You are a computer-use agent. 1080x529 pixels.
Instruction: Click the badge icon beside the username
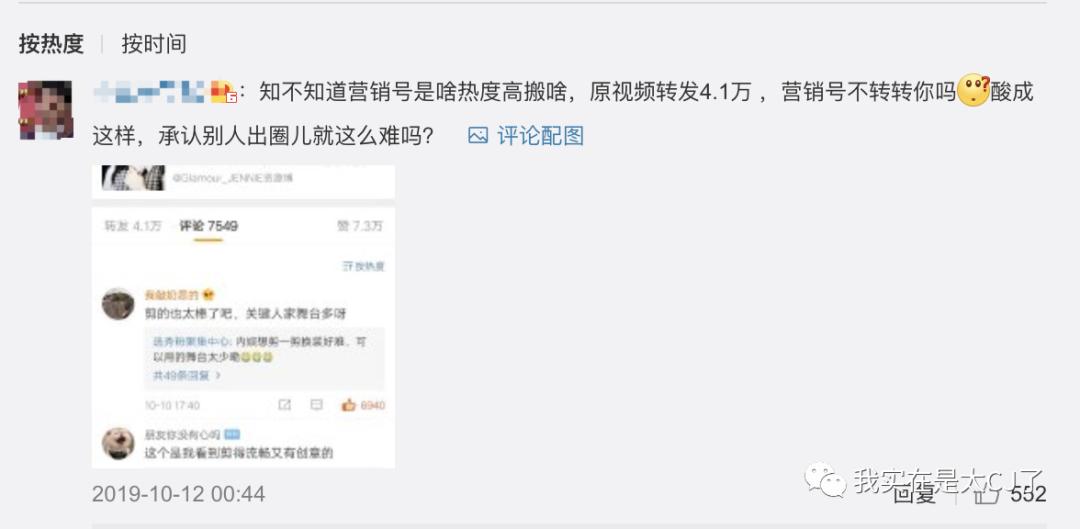pyautogui.click(x=223, y=92)
